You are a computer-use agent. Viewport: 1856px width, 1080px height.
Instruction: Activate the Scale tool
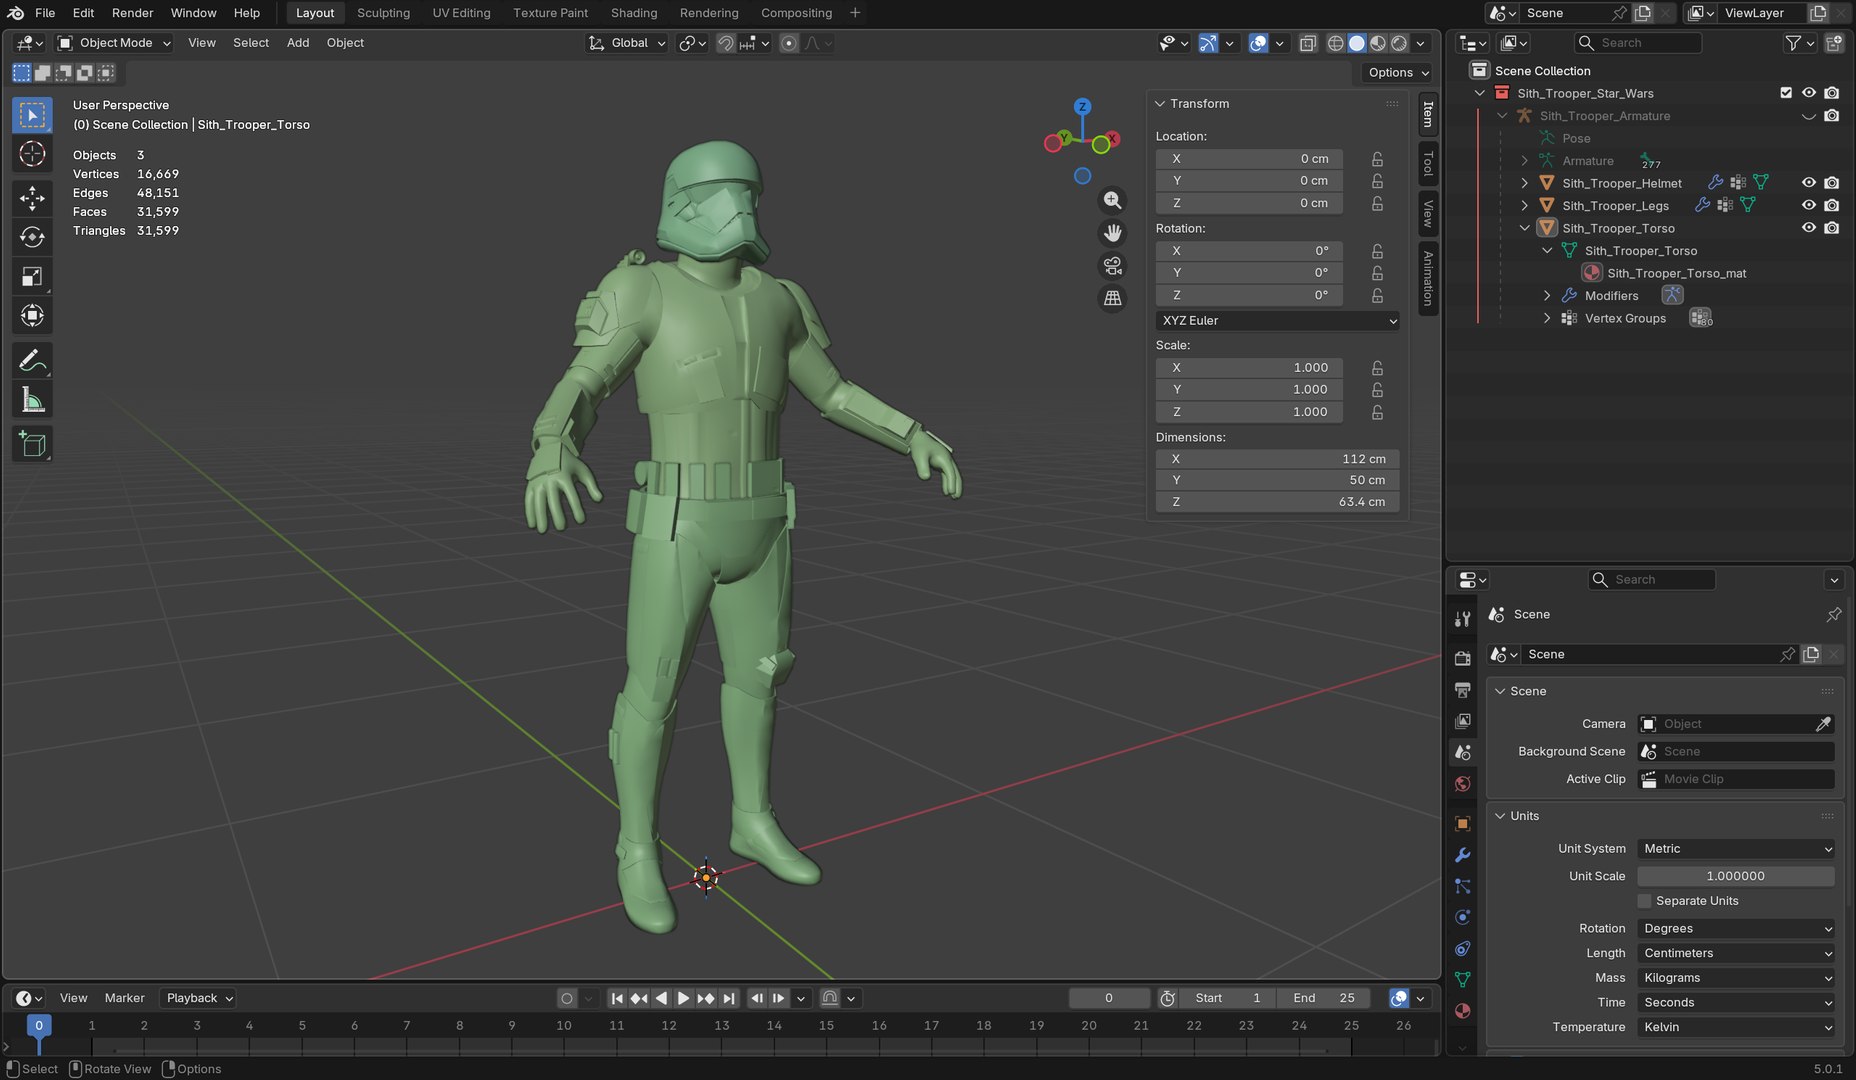point(32,277)
